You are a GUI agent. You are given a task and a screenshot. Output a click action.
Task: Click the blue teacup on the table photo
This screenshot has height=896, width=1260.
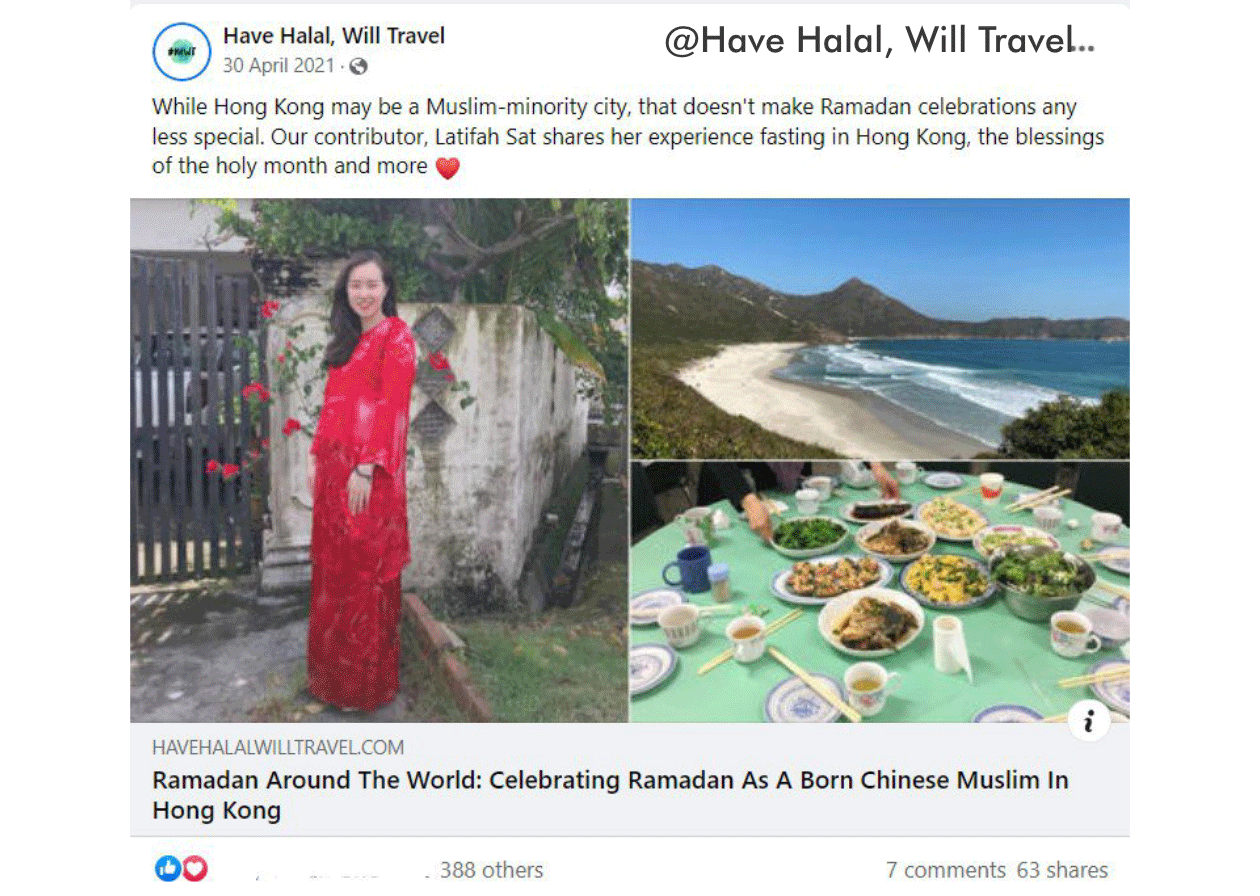tap(687, 568)
